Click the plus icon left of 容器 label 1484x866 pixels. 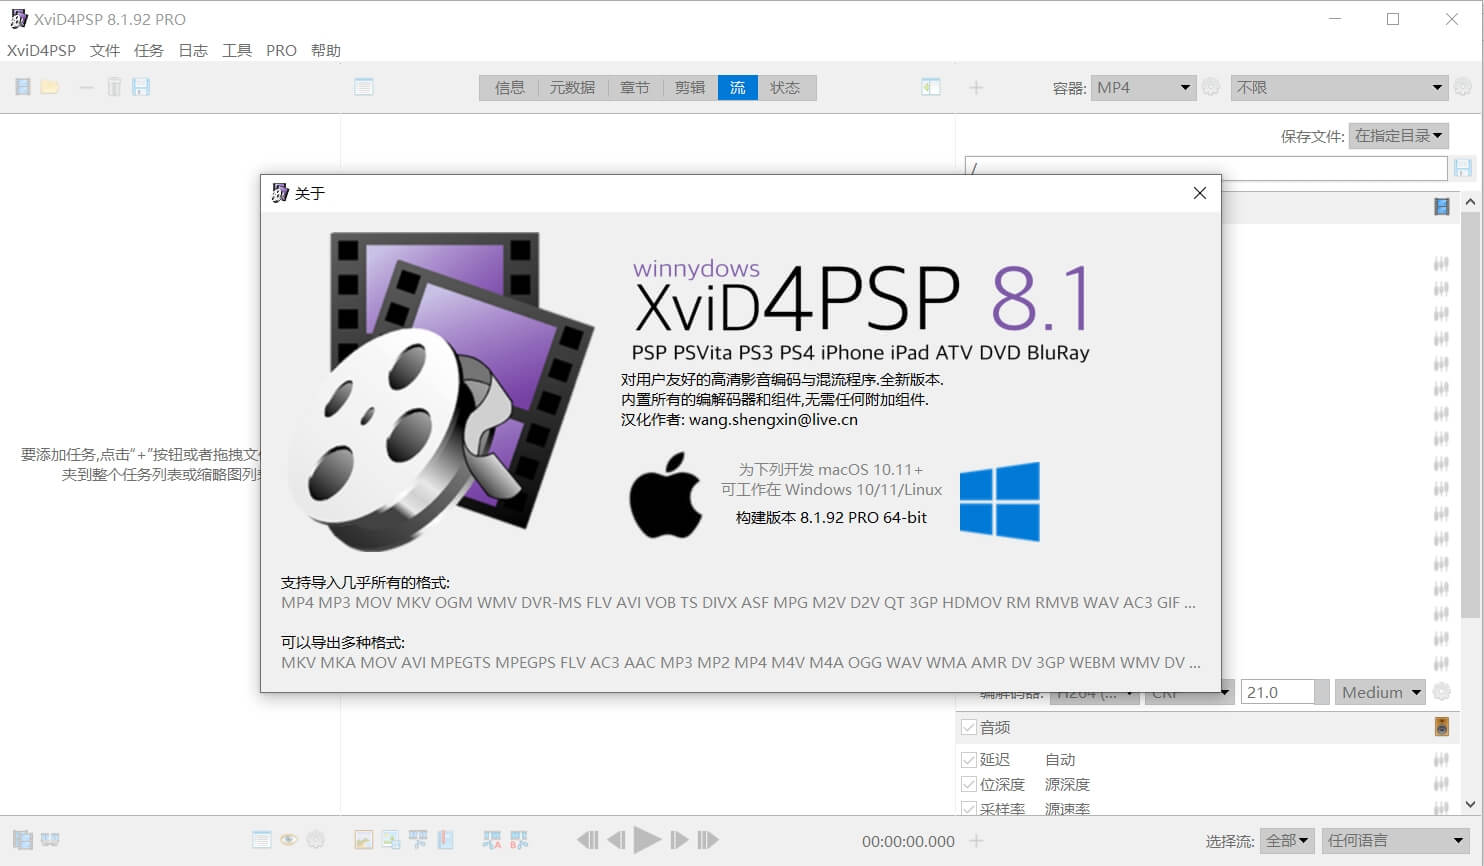coord(976,88)
